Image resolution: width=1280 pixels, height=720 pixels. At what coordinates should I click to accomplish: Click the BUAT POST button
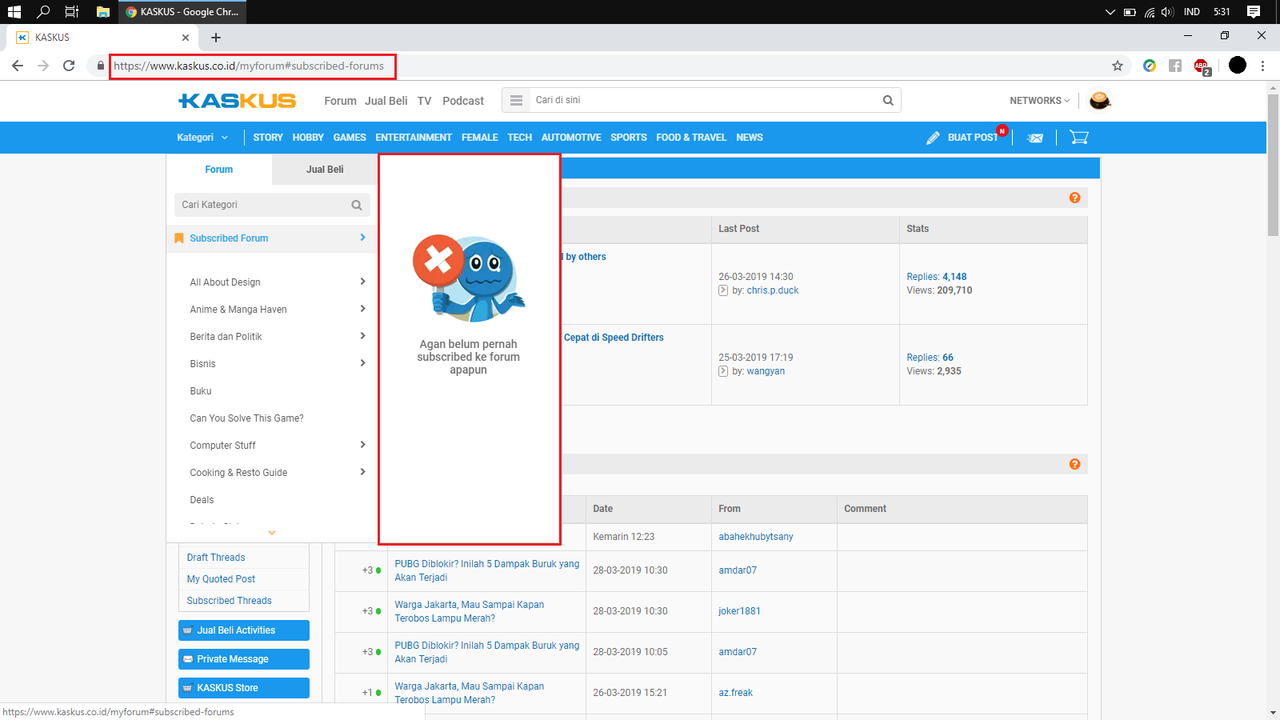(x=962, y=138)
